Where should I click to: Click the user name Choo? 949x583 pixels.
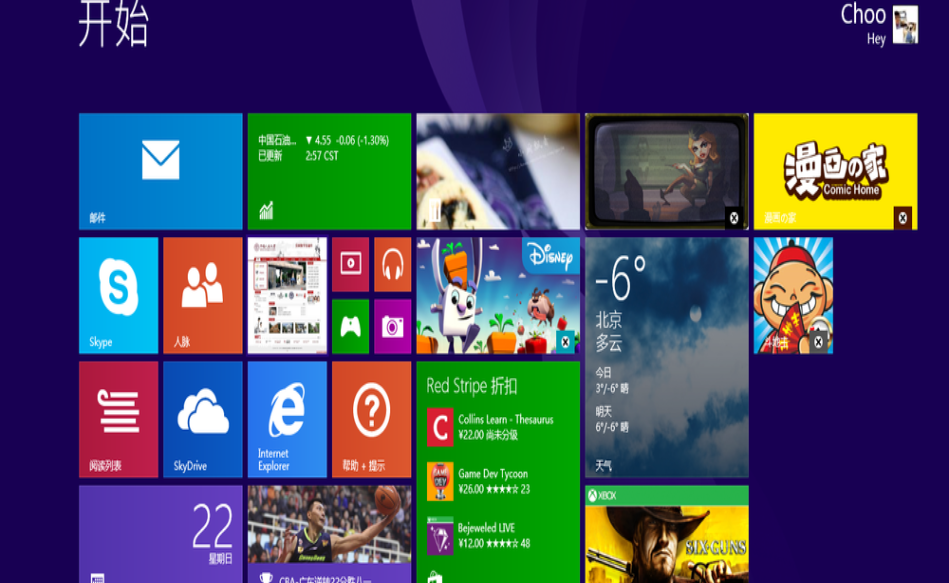[863, 15]
